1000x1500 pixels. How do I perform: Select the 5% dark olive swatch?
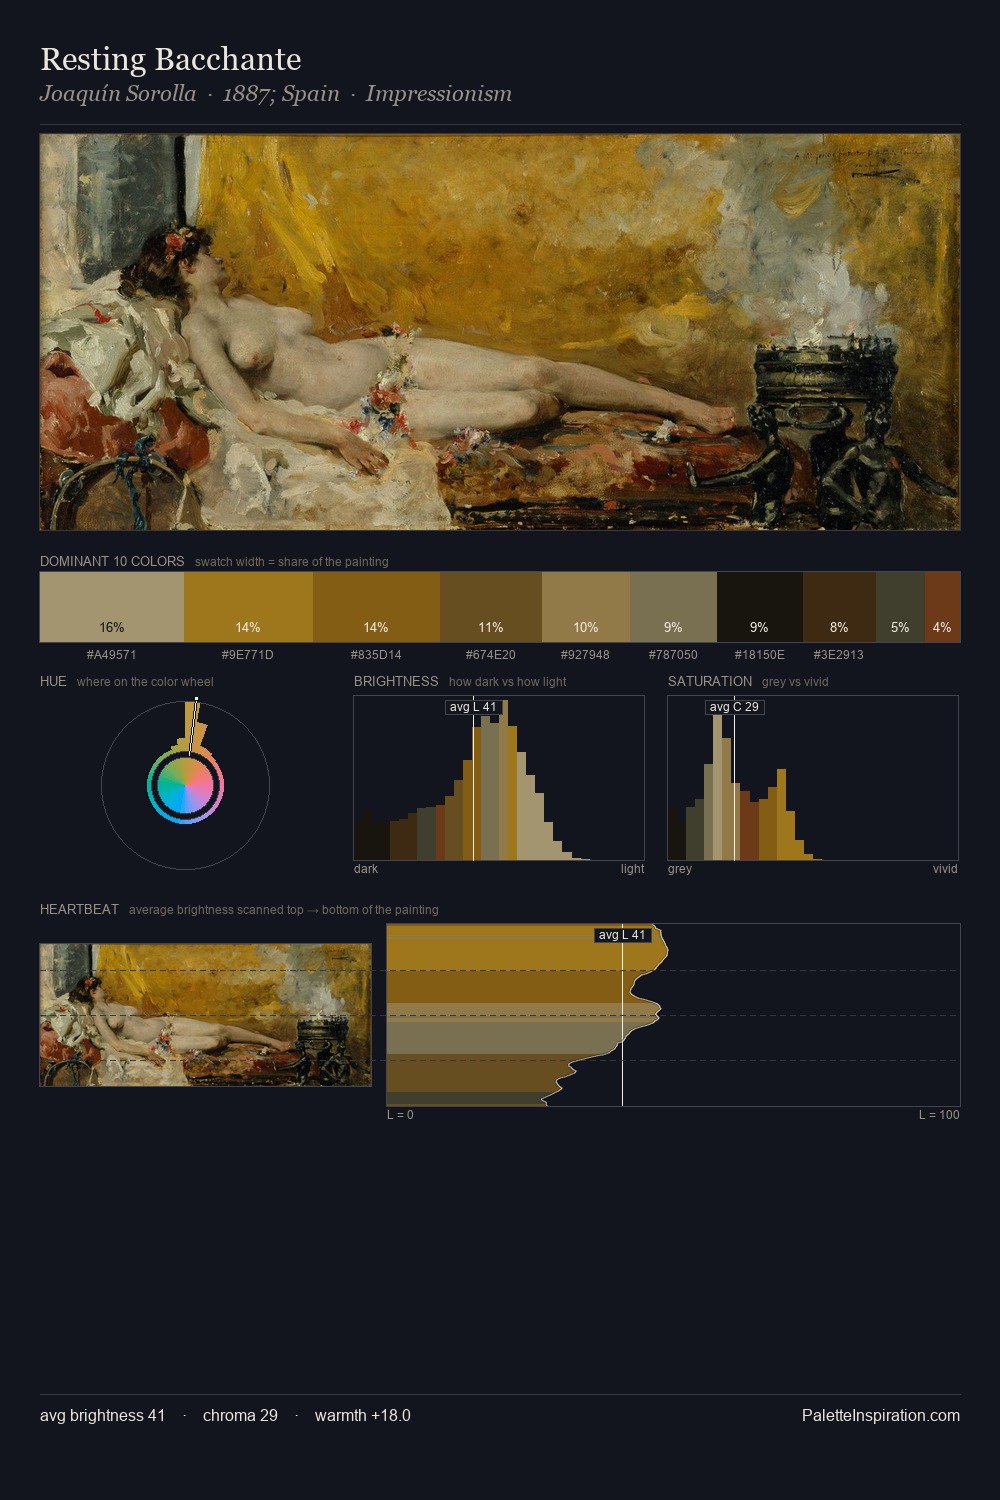900,607
